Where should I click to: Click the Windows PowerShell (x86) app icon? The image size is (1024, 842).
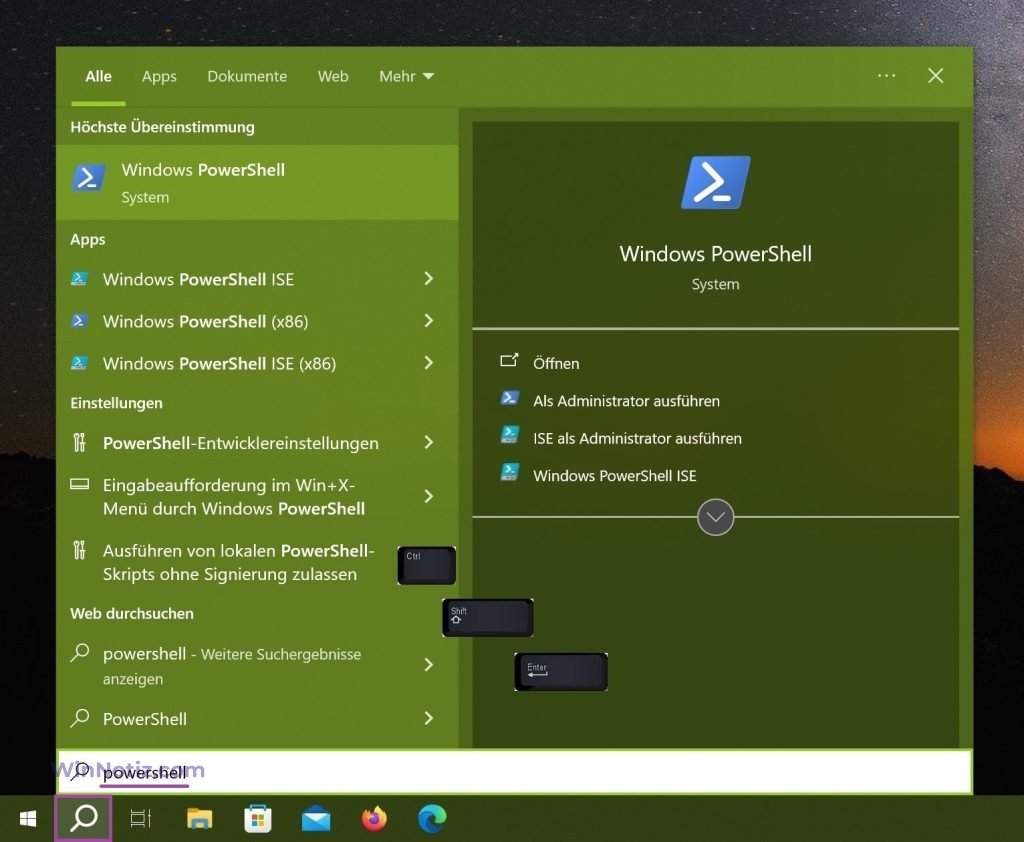(80, 321)
